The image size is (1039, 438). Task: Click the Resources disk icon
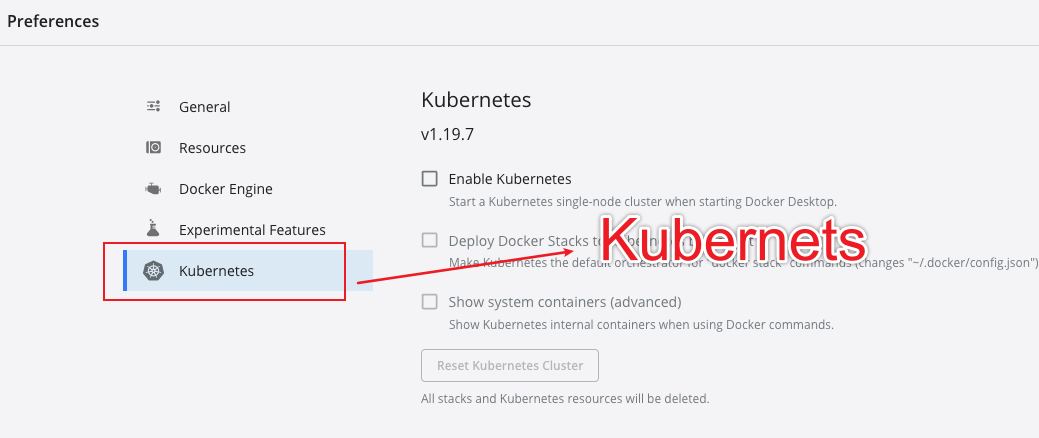click(x=153, y=147)
